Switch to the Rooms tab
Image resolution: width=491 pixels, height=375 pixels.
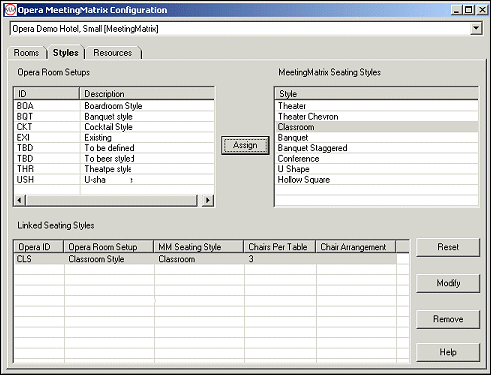[26, 53]
